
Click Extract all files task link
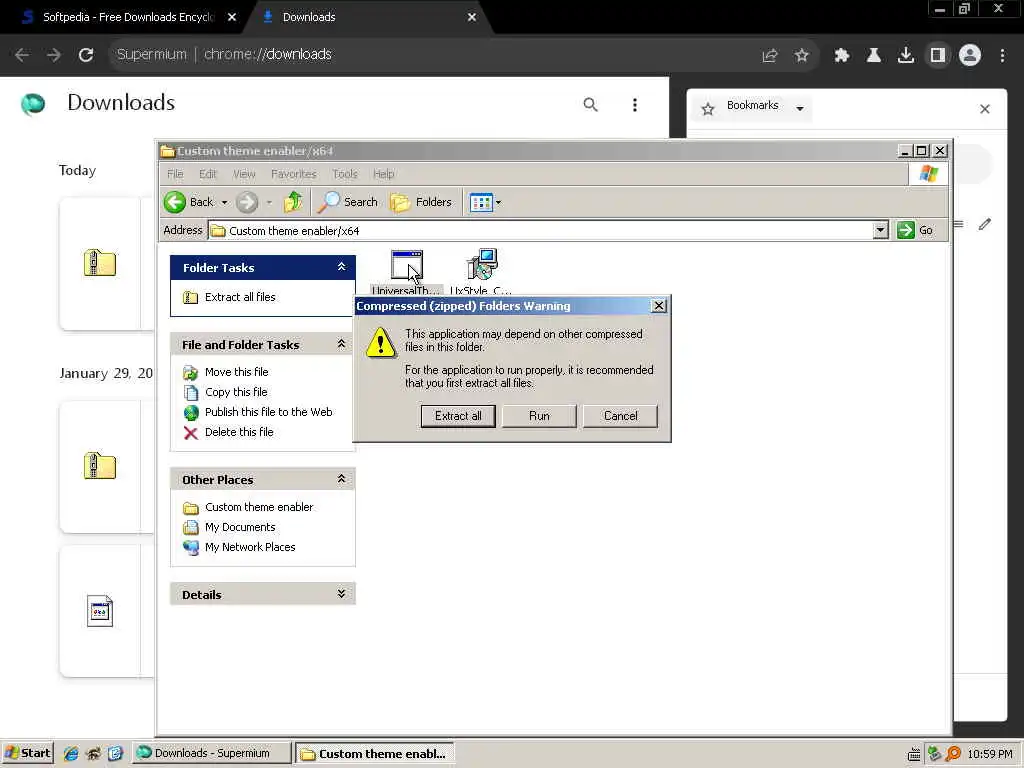(240, 297)
